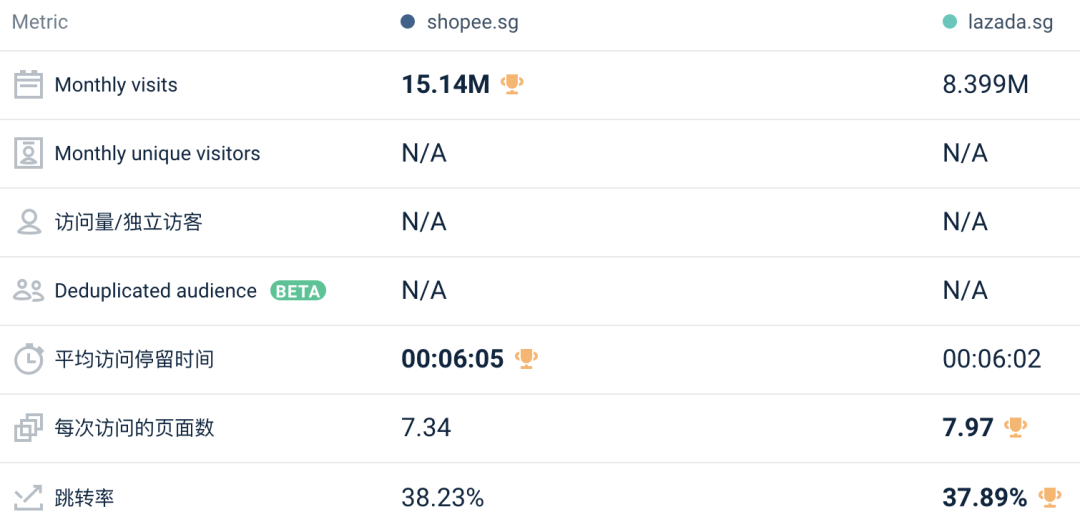Click the Monthly visits calendar icon
1080x532 pixels.
(29, 85)
